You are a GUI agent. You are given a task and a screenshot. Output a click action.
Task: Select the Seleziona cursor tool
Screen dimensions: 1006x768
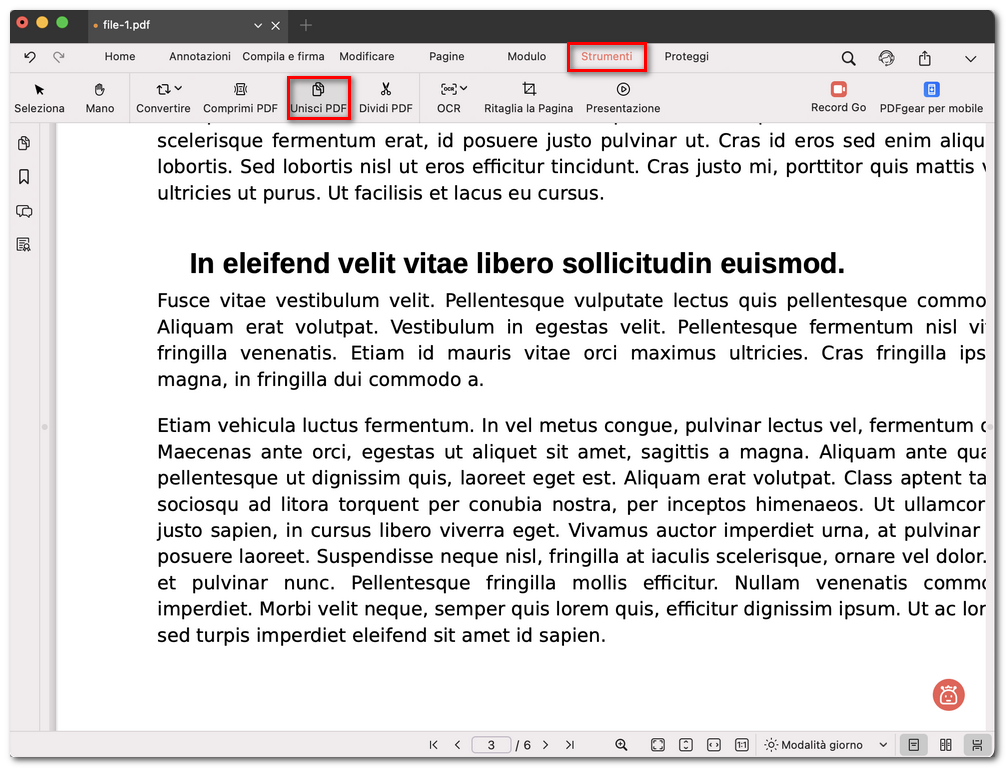point(38,96)
